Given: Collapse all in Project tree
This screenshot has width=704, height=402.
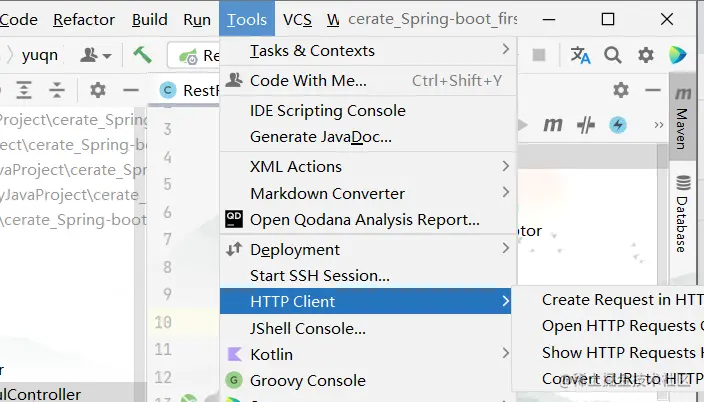Looking at the screenshot, I should click(x=57, y=91).
